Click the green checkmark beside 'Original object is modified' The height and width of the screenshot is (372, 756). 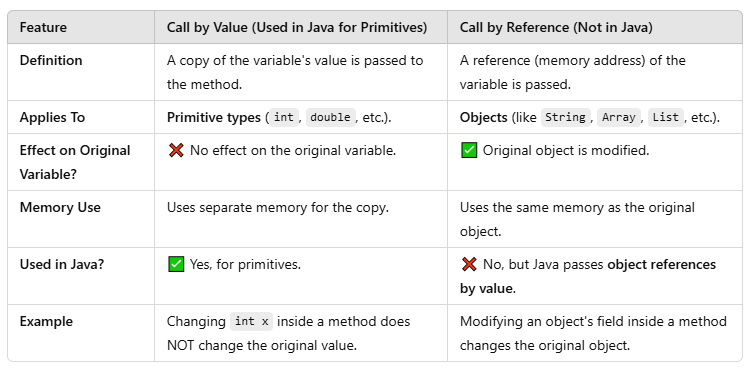pos(469,150)
